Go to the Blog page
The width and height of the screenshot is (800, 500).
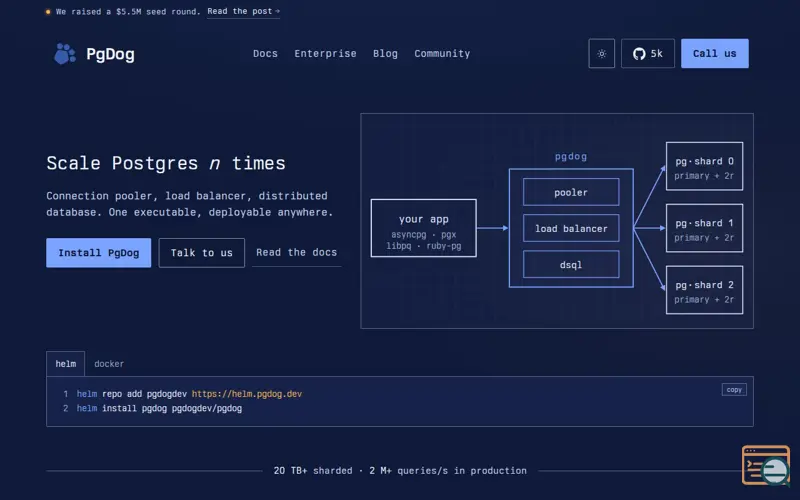click(x=385, y=54)
